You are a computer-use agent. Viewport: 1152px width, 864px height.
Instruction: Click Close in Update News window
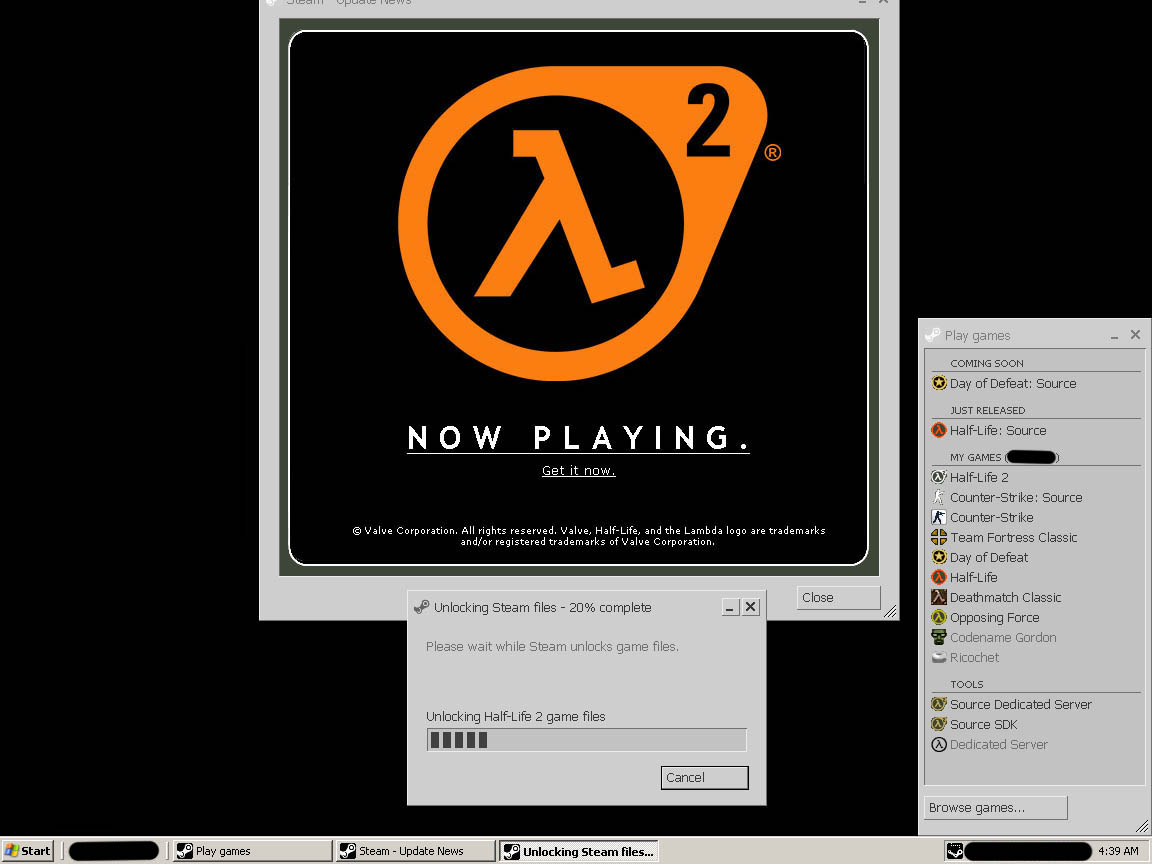point(838,597)
